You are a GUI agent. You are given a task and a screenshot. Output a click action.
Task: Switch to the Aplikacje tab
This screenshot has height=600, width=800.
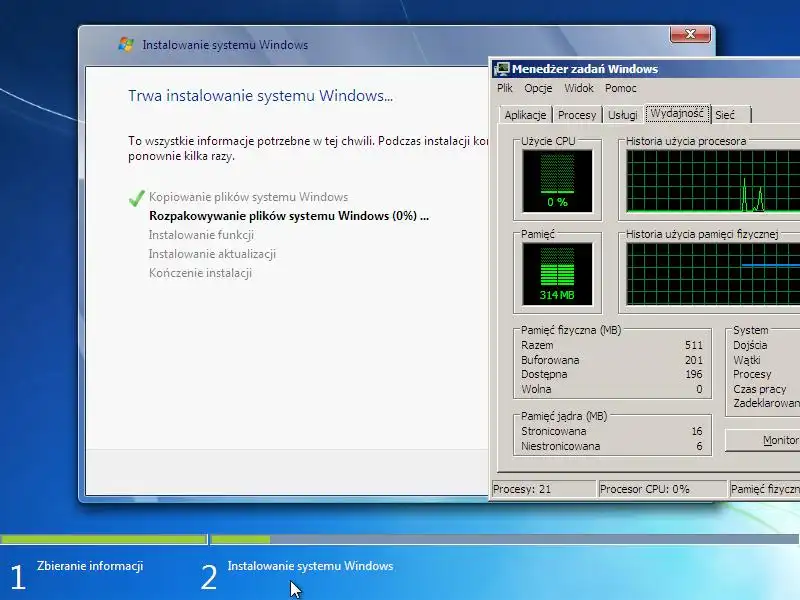(x=525, y=115)
